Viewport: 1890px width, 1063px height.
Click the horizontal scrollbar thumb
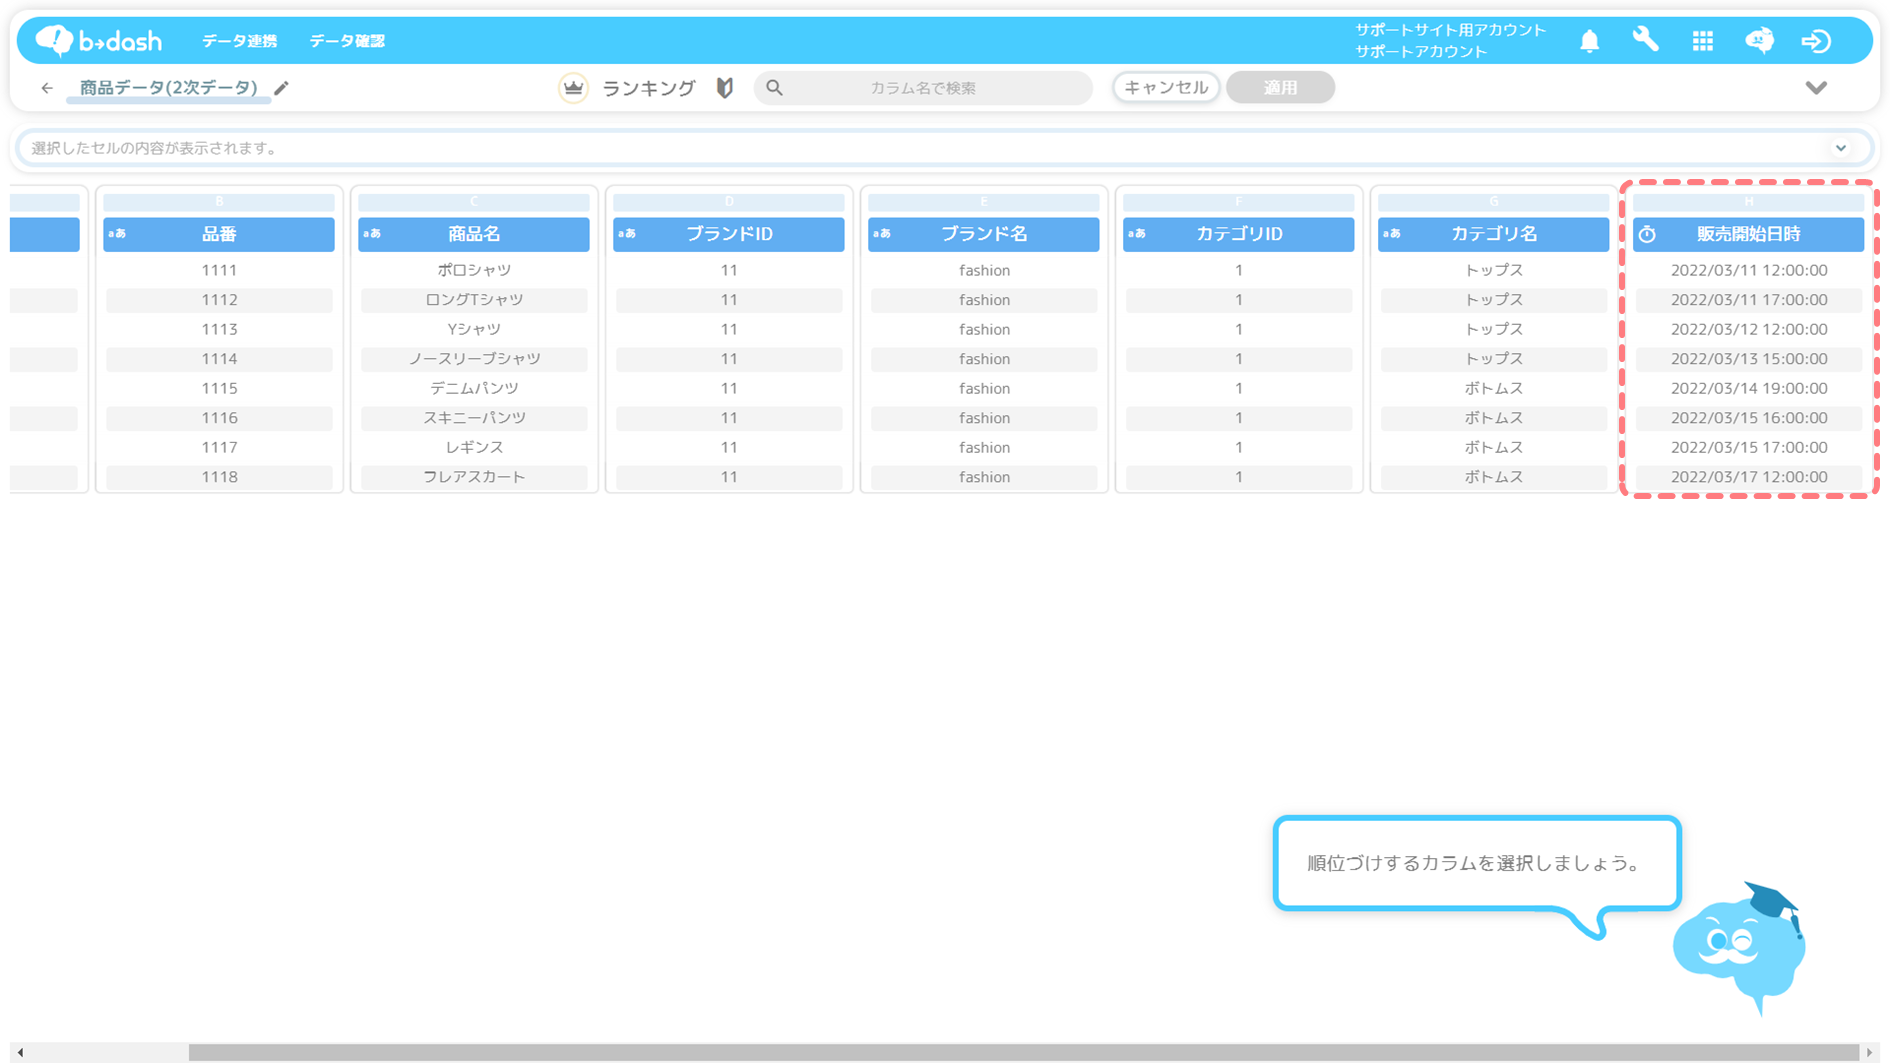(x=1023, y=1052)
